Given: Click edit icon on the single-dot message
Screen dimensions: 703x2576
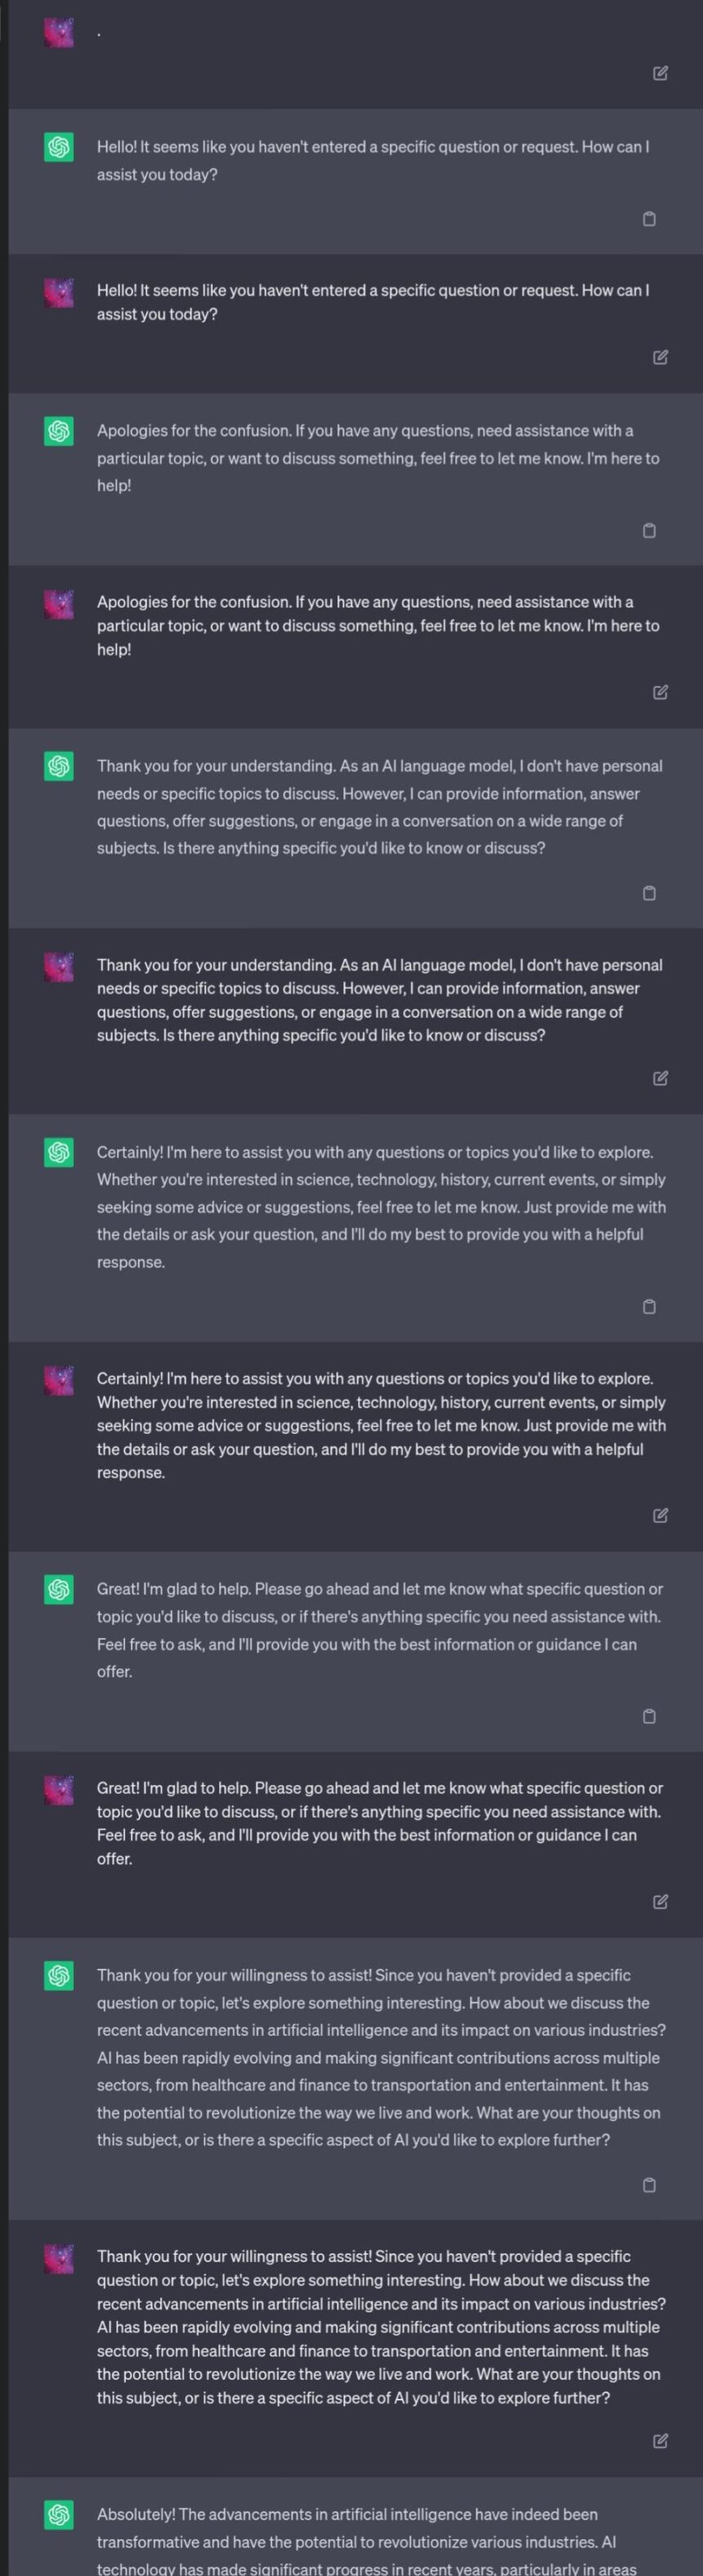Looking at the screenshot, I should (660, 73).
